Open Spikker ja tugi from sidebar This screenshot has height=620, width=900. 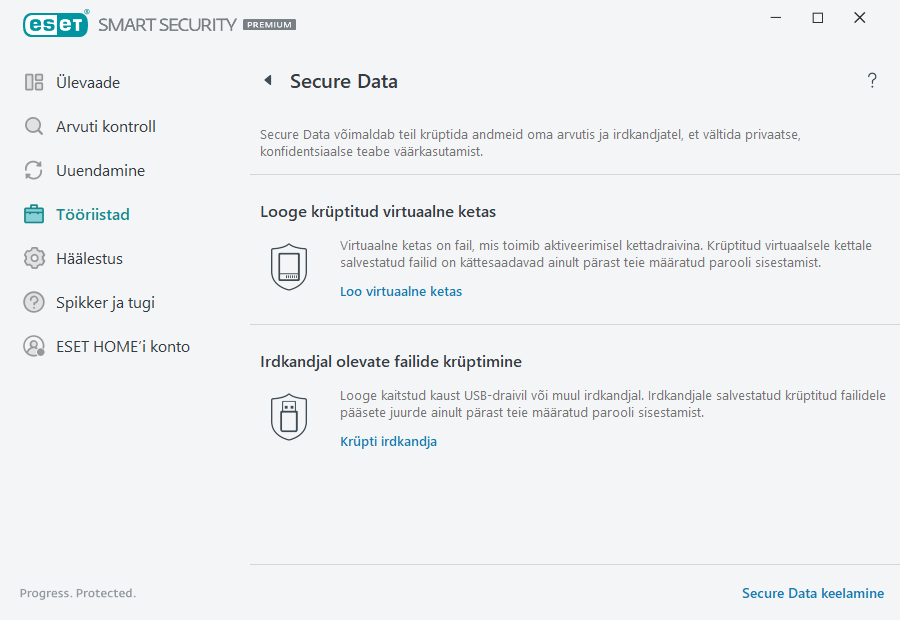pyautogui.click(x=105, y=302)
